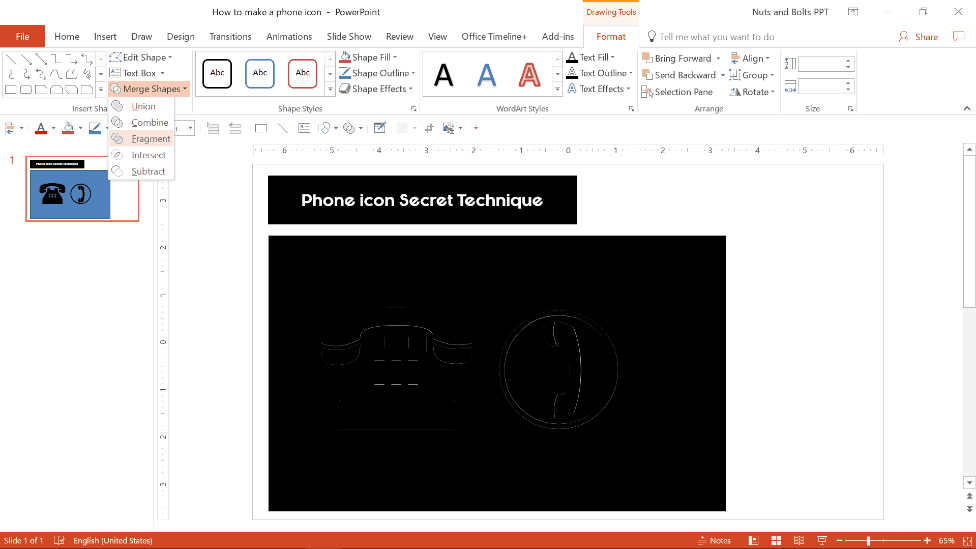
Task: Click the Share button
Action: click(x=918, y=37)
